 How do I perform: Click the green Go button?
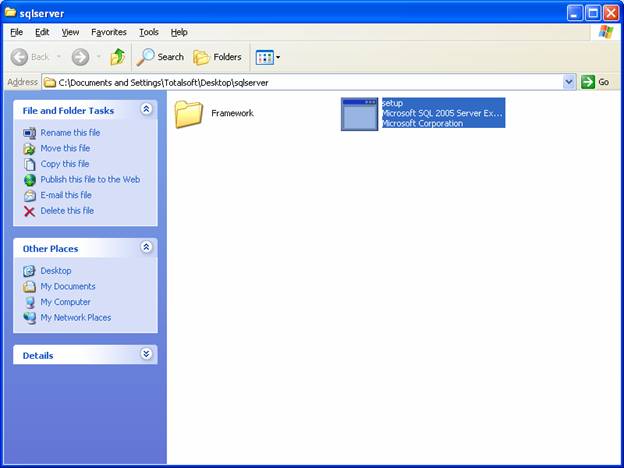595,82
